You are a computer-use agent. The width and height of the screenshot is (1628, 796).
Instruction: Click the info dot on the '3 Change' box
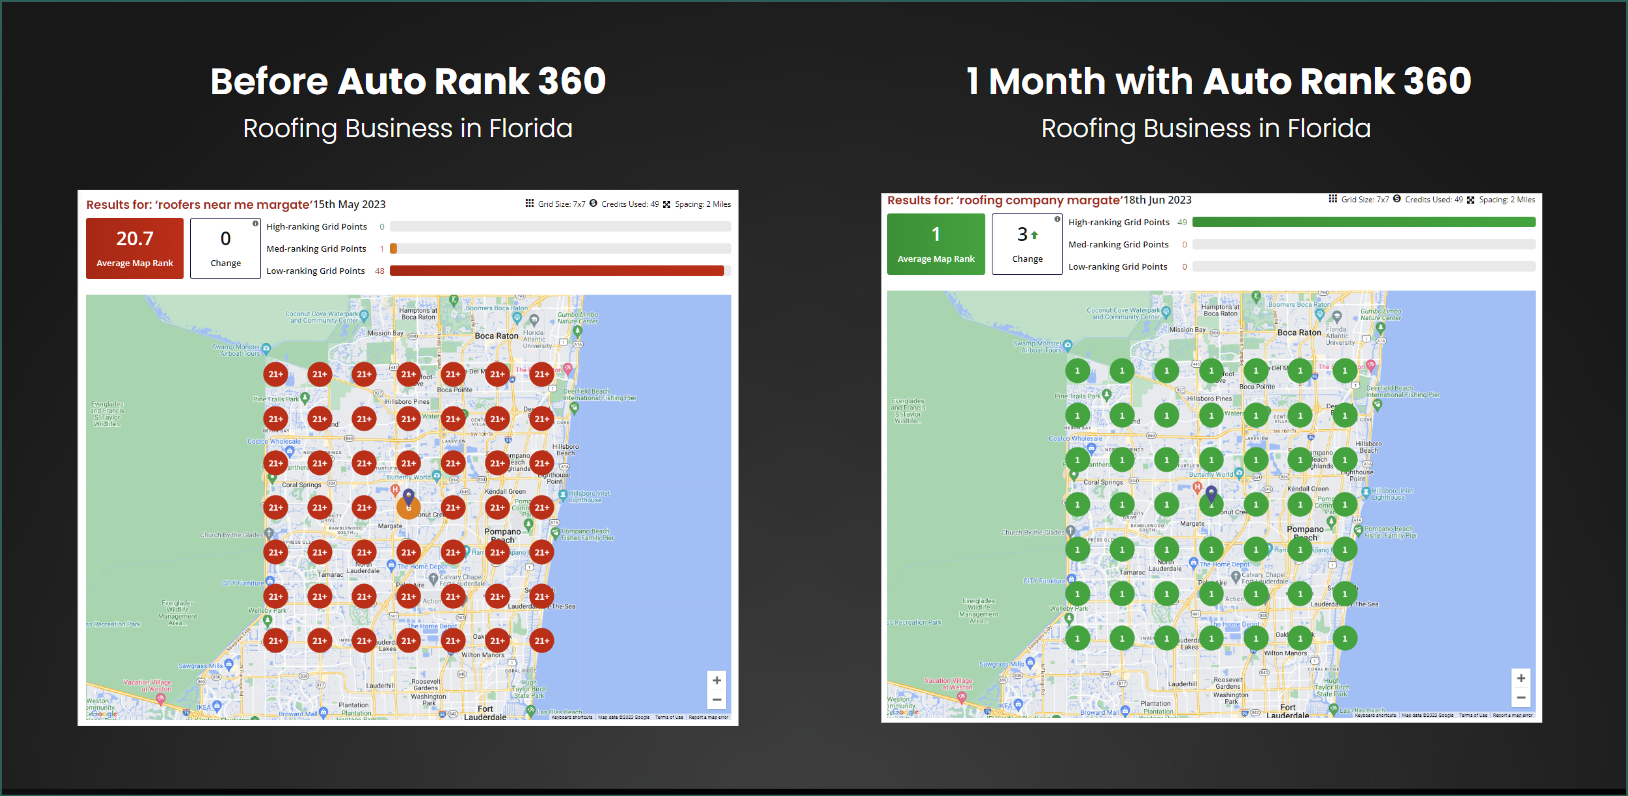tap(1058, 219)
